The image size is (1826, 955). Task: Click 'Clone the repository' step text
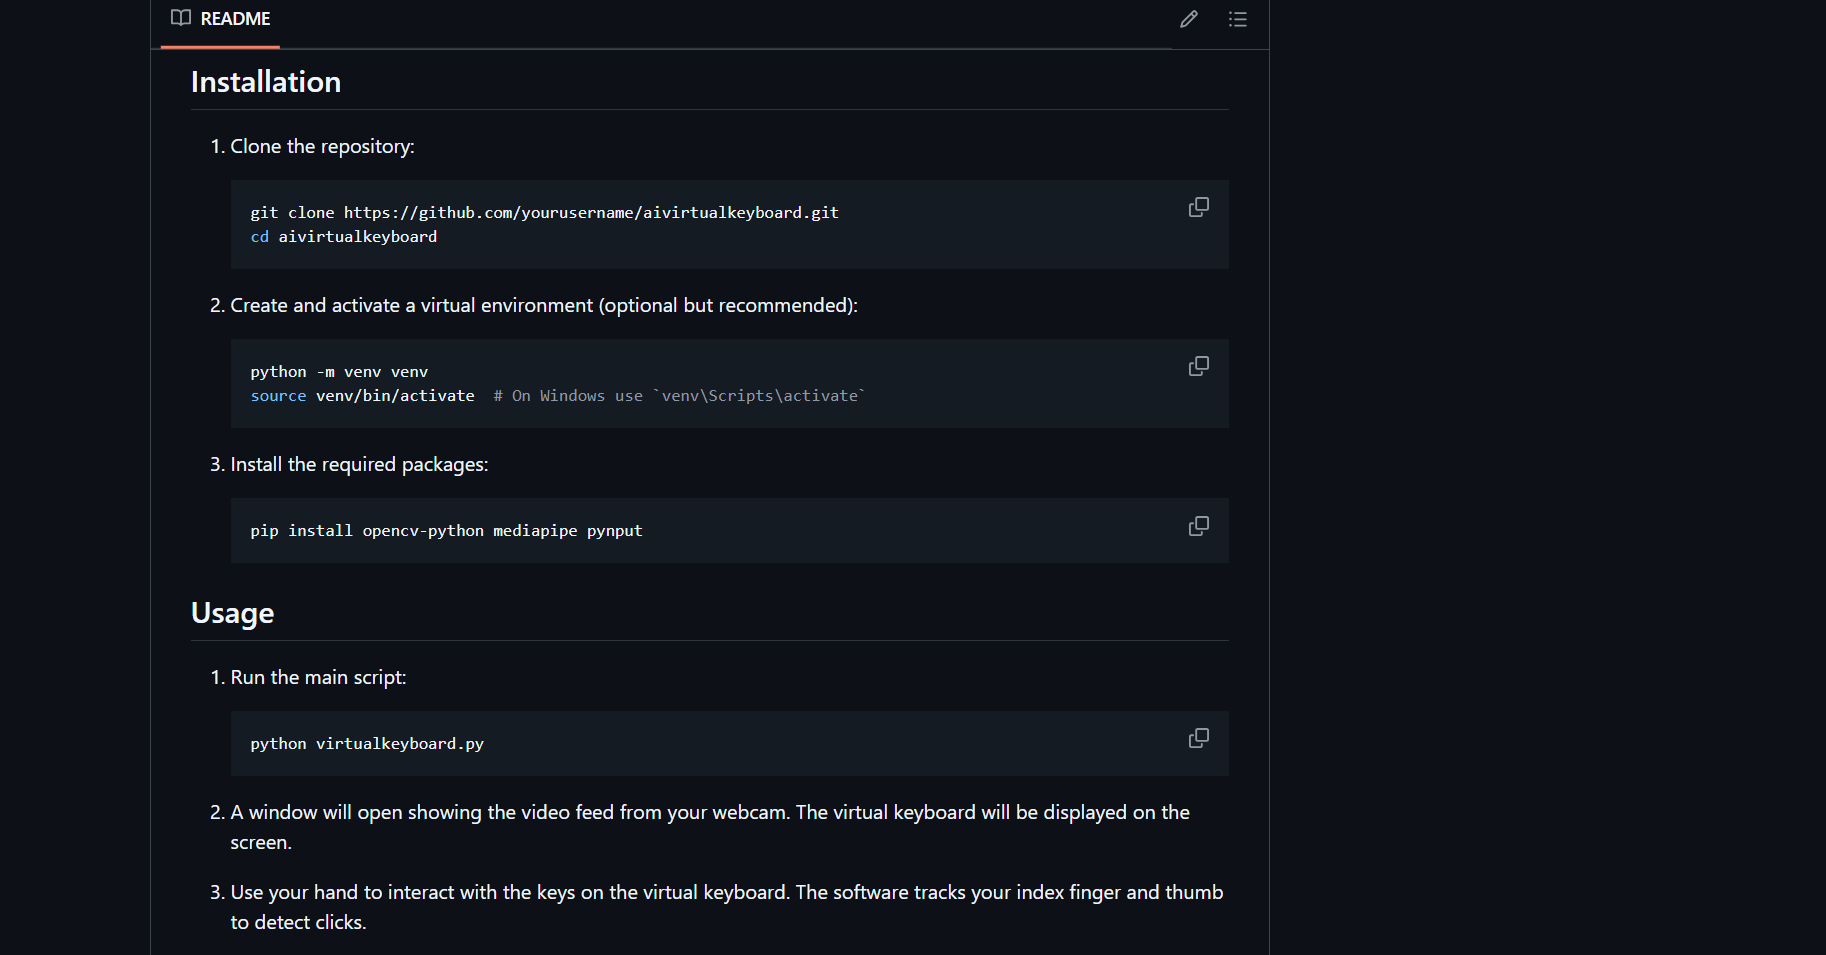click(x=322, y=146)
